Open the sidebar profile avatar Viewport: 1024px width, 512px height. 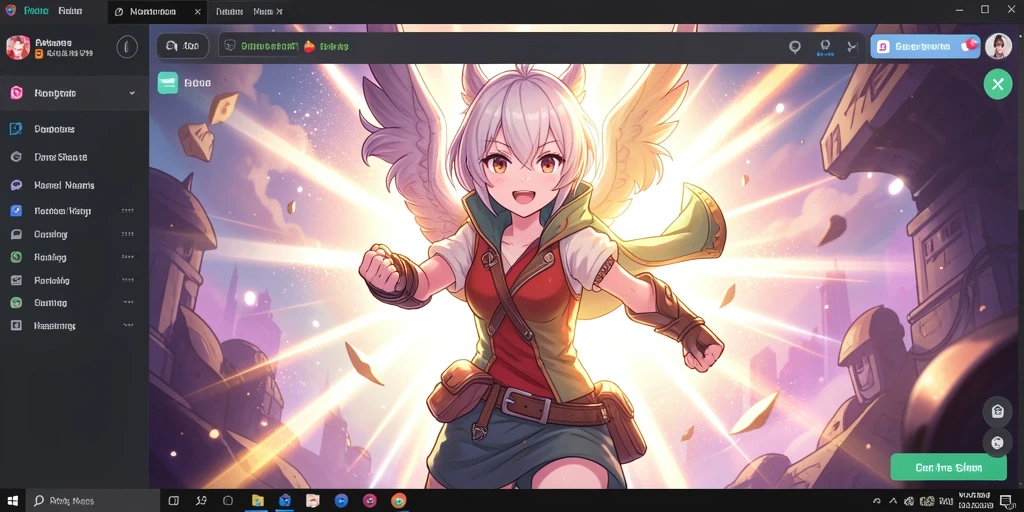(x=18, y=47)
